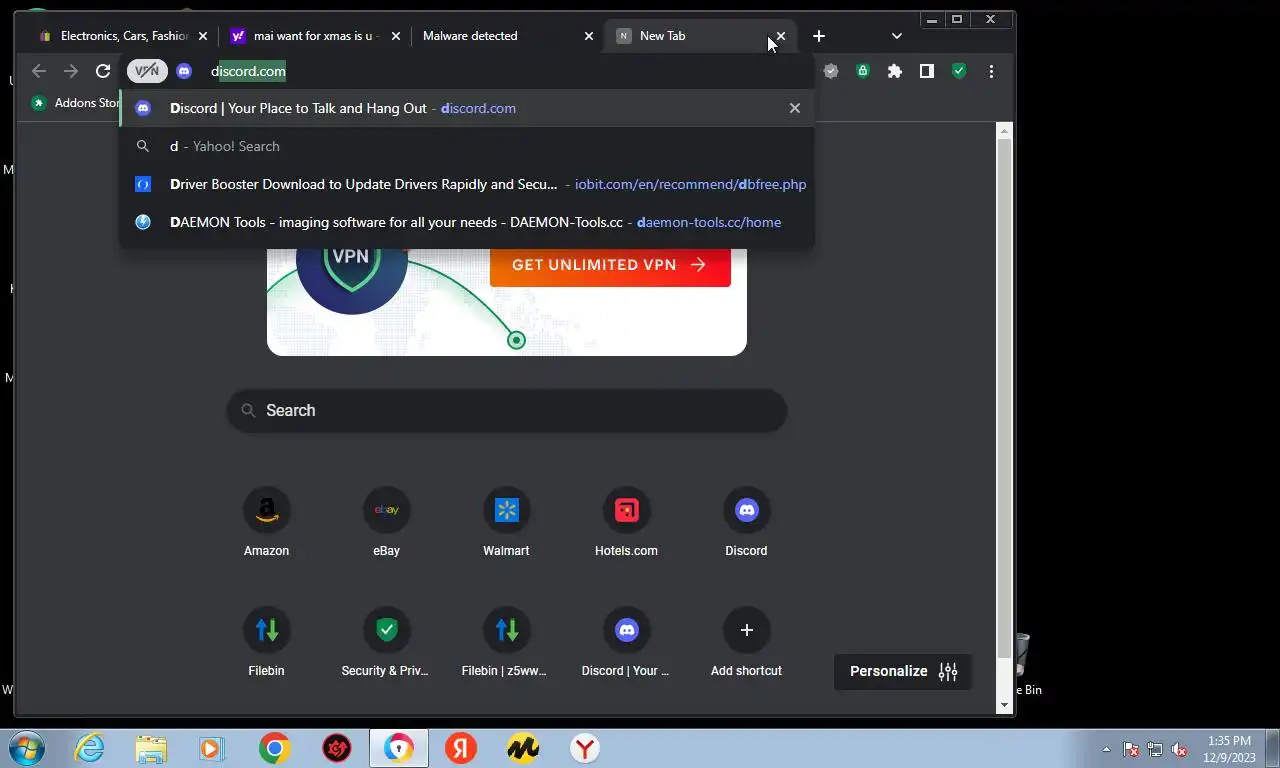This screenshot has height=768, width=1280.
Task: Open the clock showing 1:35 PM
Action: click(x=1230, y=749)
